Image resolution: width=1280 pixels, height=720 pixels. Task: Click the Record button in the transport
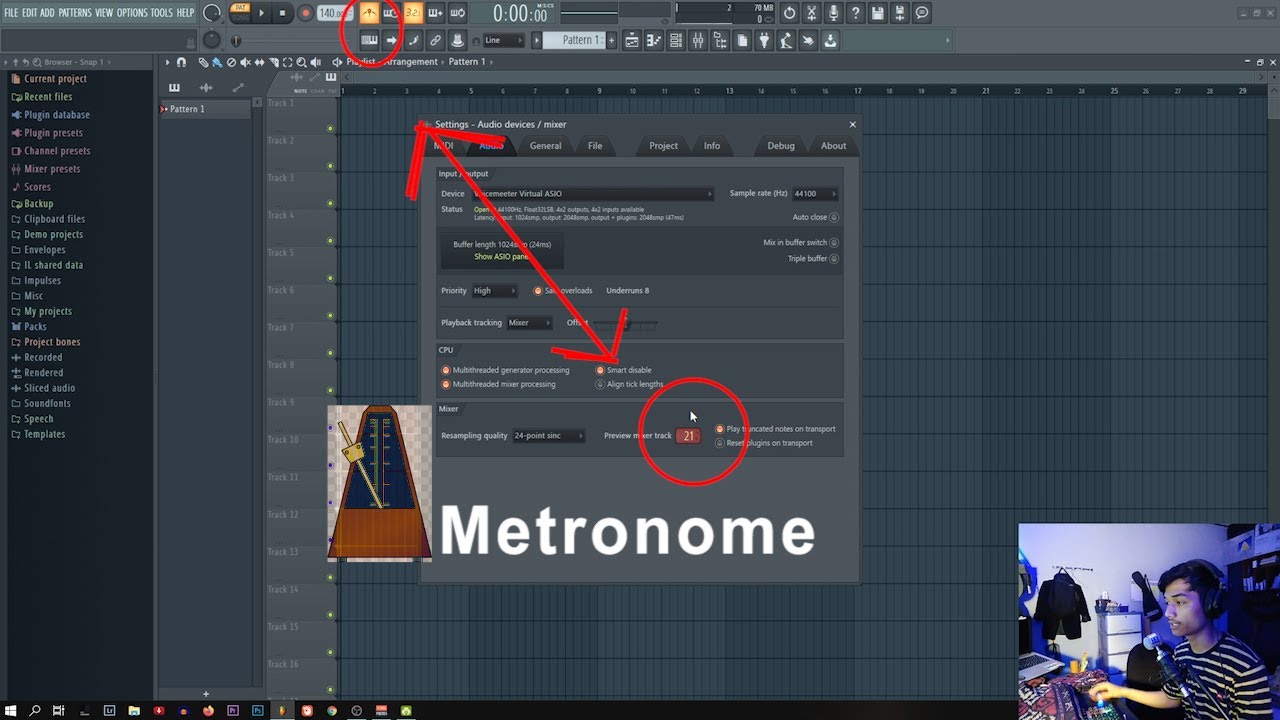click(x=306, y=13)
